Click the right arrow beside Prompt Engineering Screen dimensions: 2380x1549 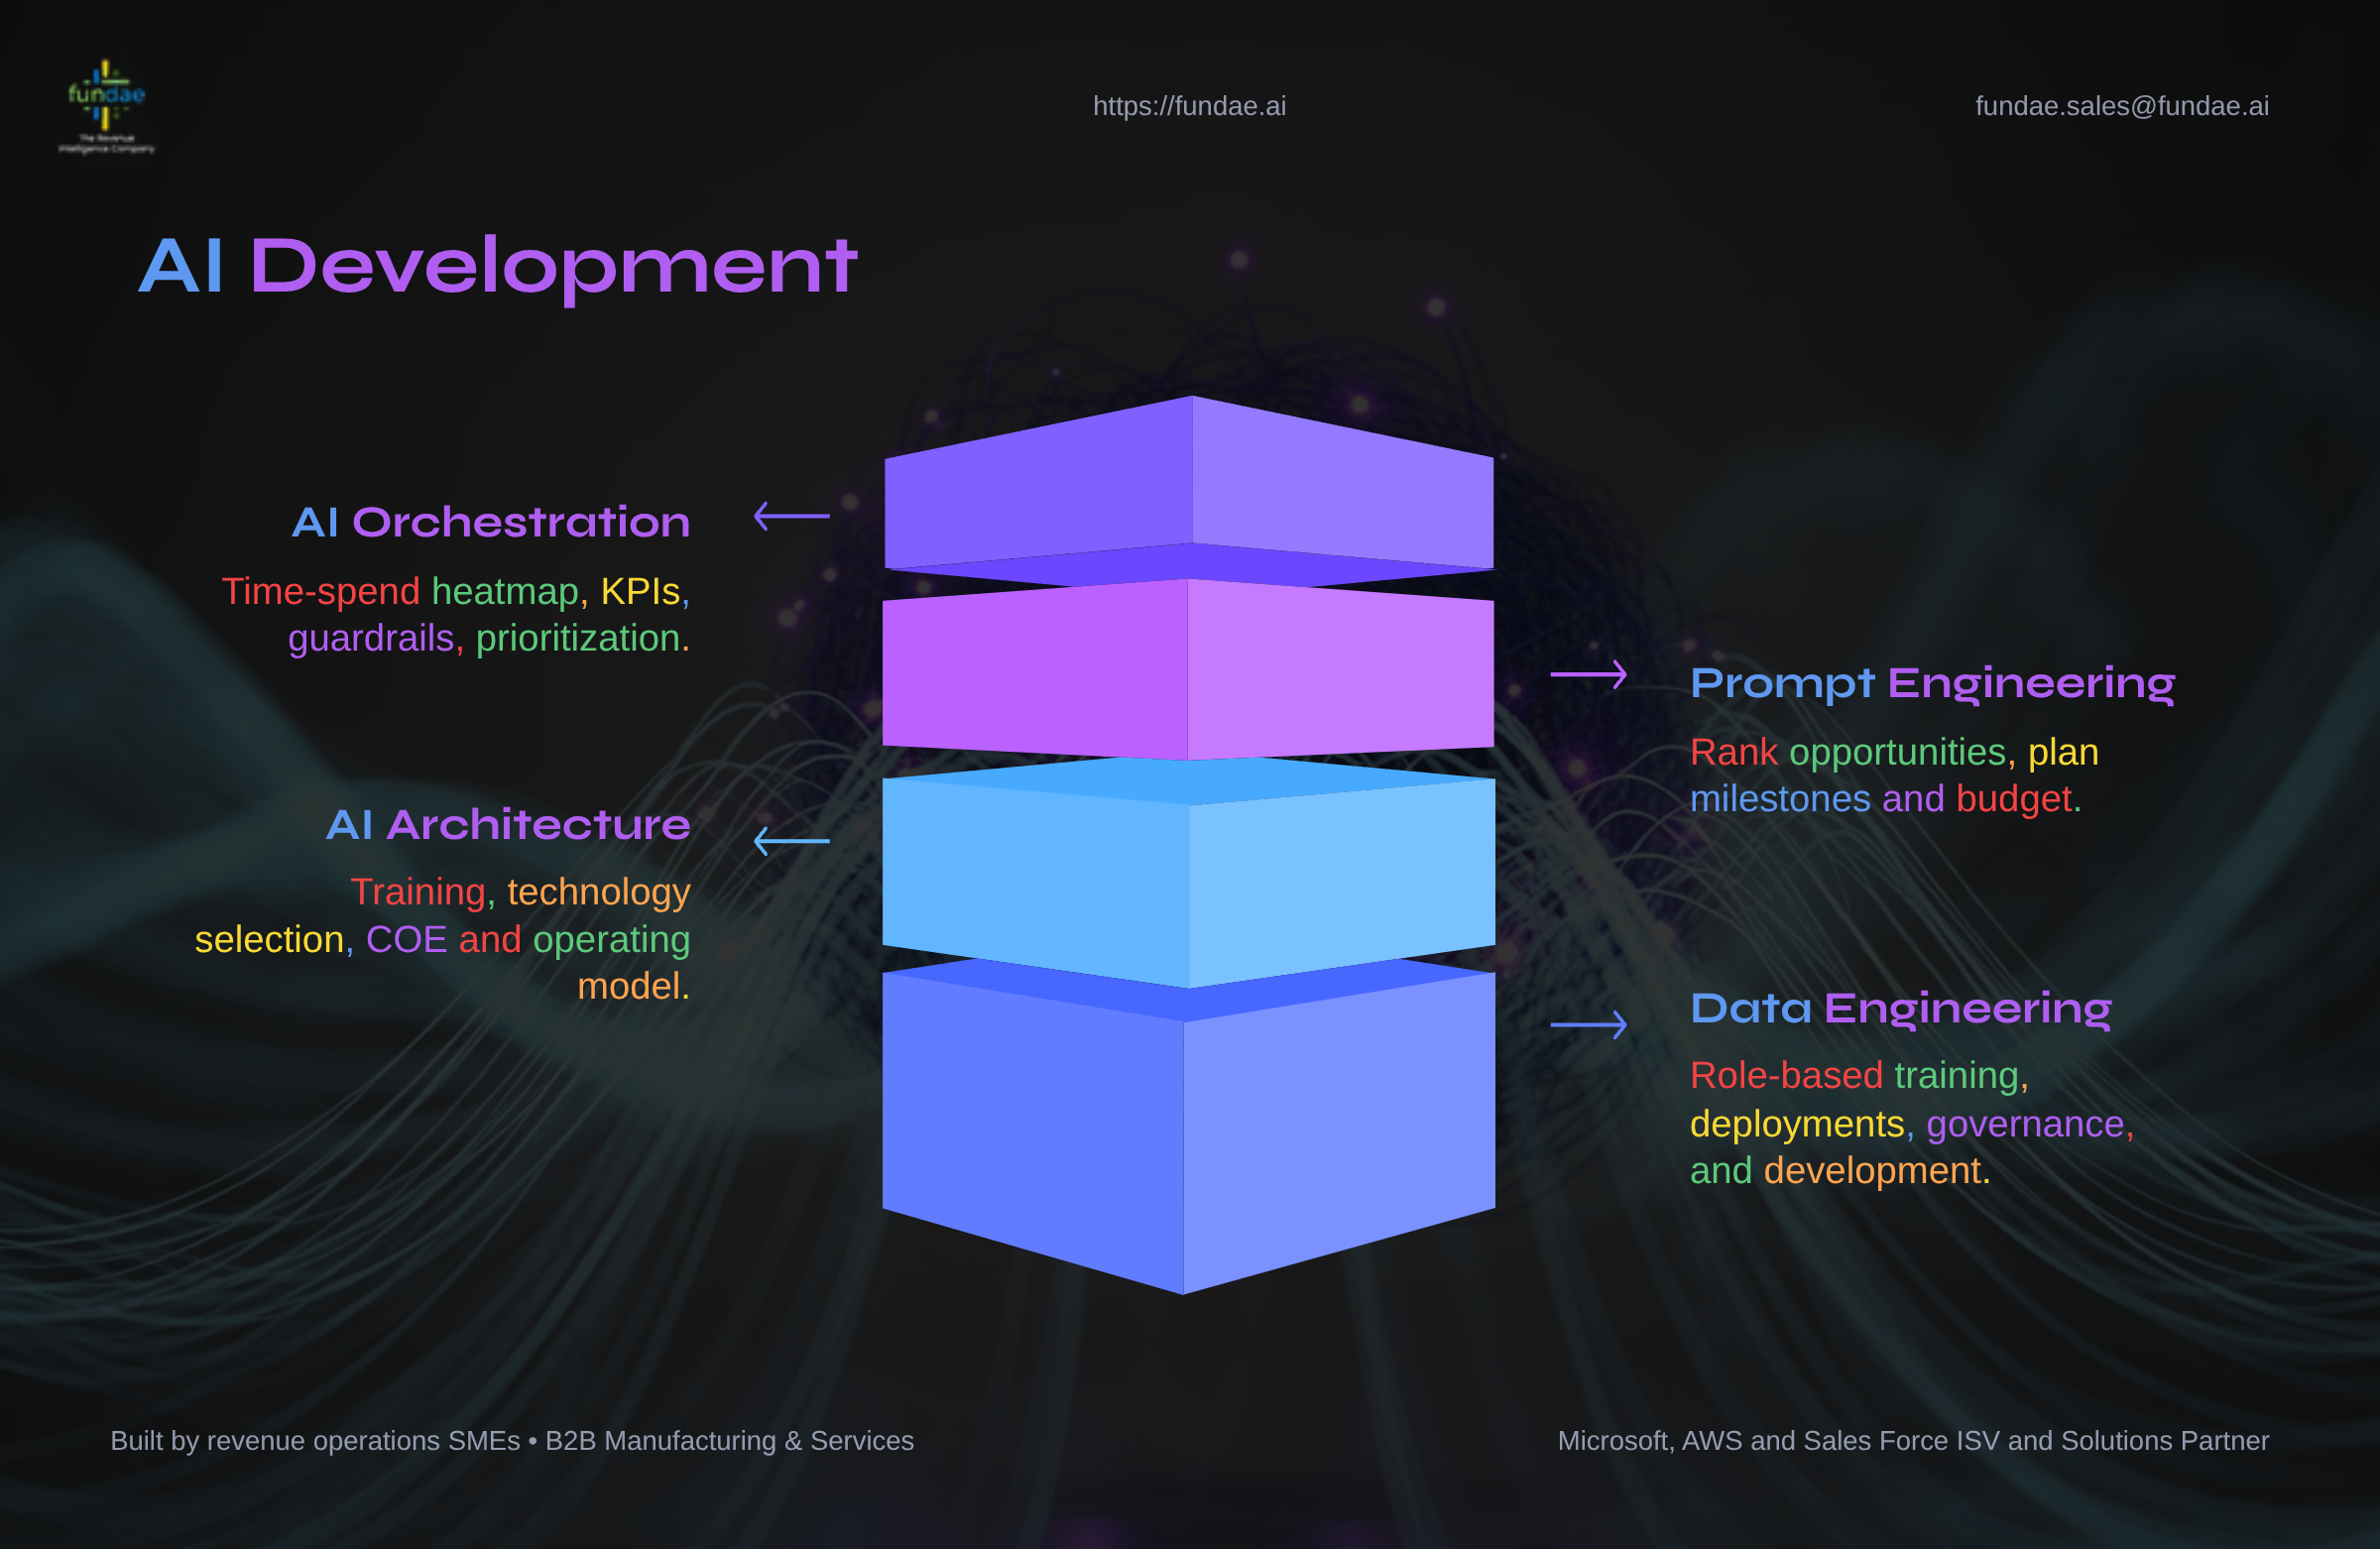(1588, 675)
